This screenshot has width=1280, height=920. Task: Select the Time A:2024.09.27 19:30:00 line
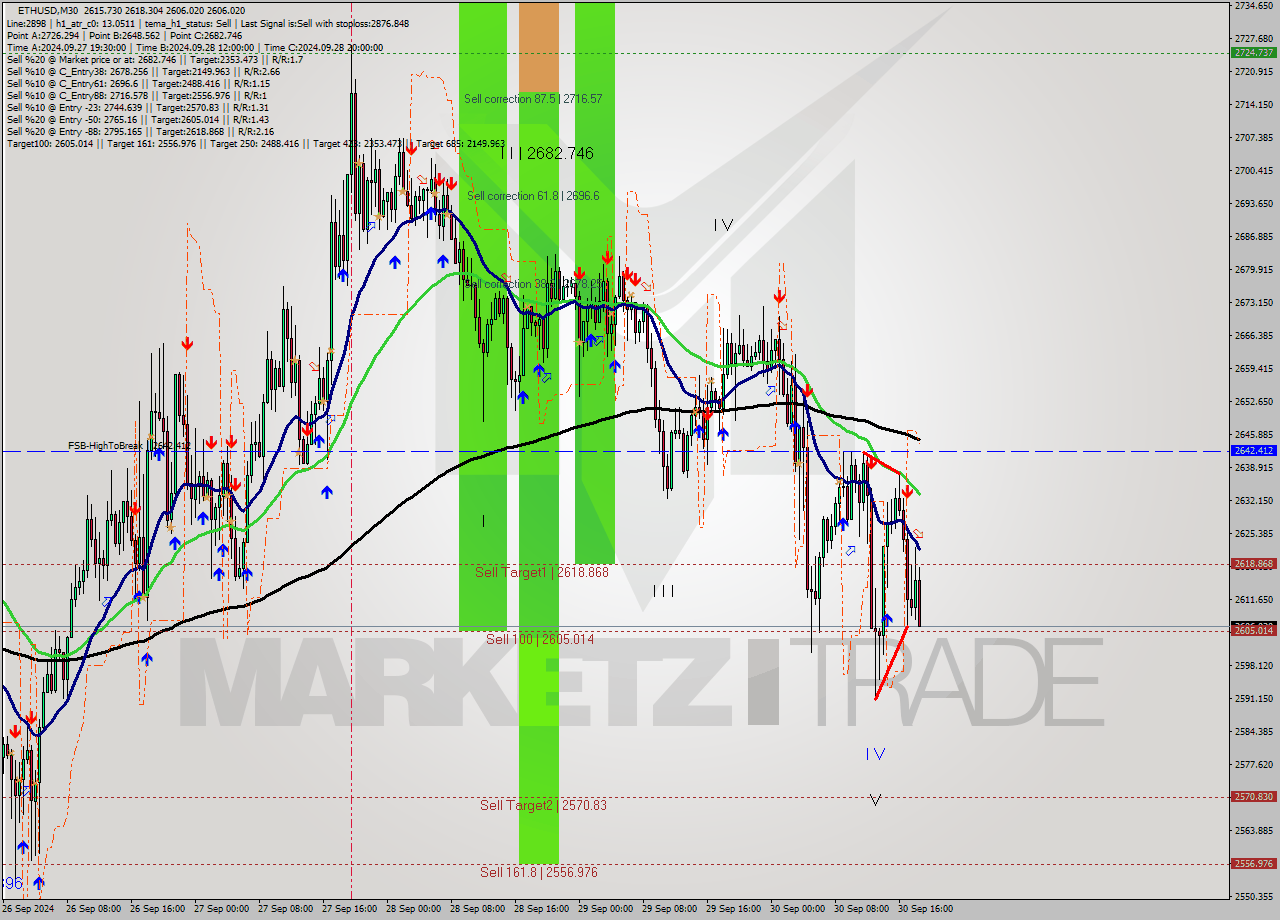point(195,47)
